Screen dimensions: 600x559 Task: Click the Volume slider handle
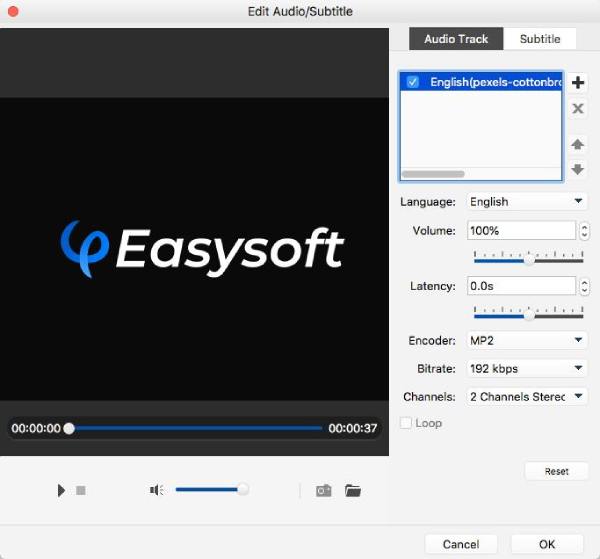[529, 260]
